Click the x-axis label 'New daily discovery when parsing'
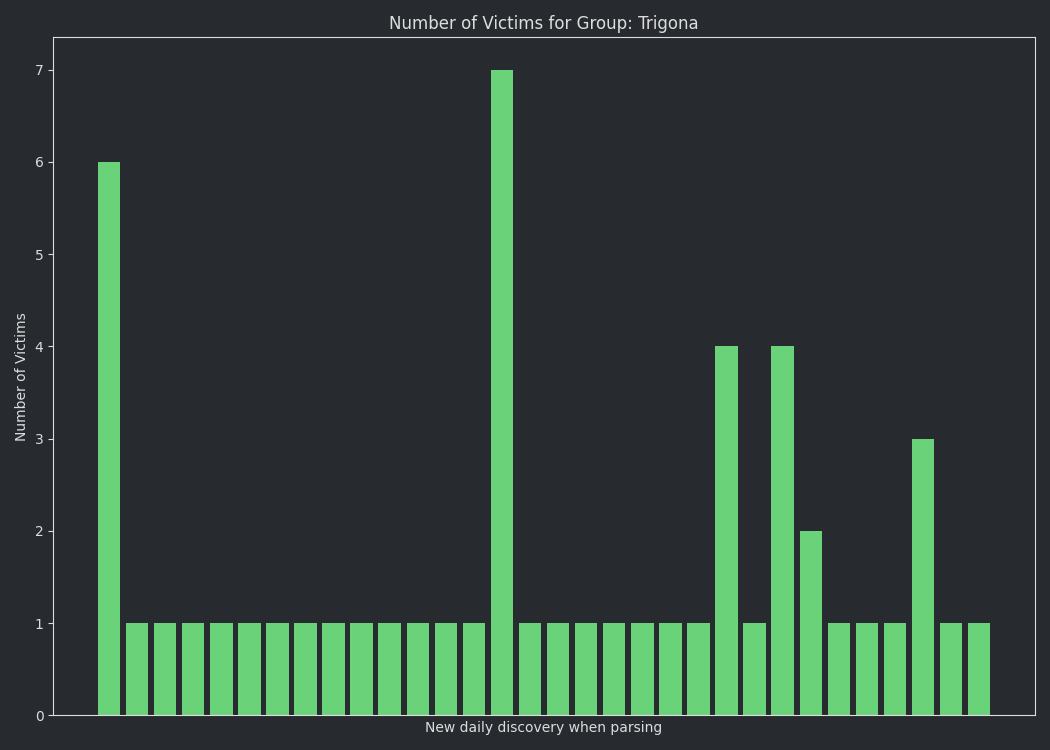1050x750 pixels. click(x=543, y=727)
